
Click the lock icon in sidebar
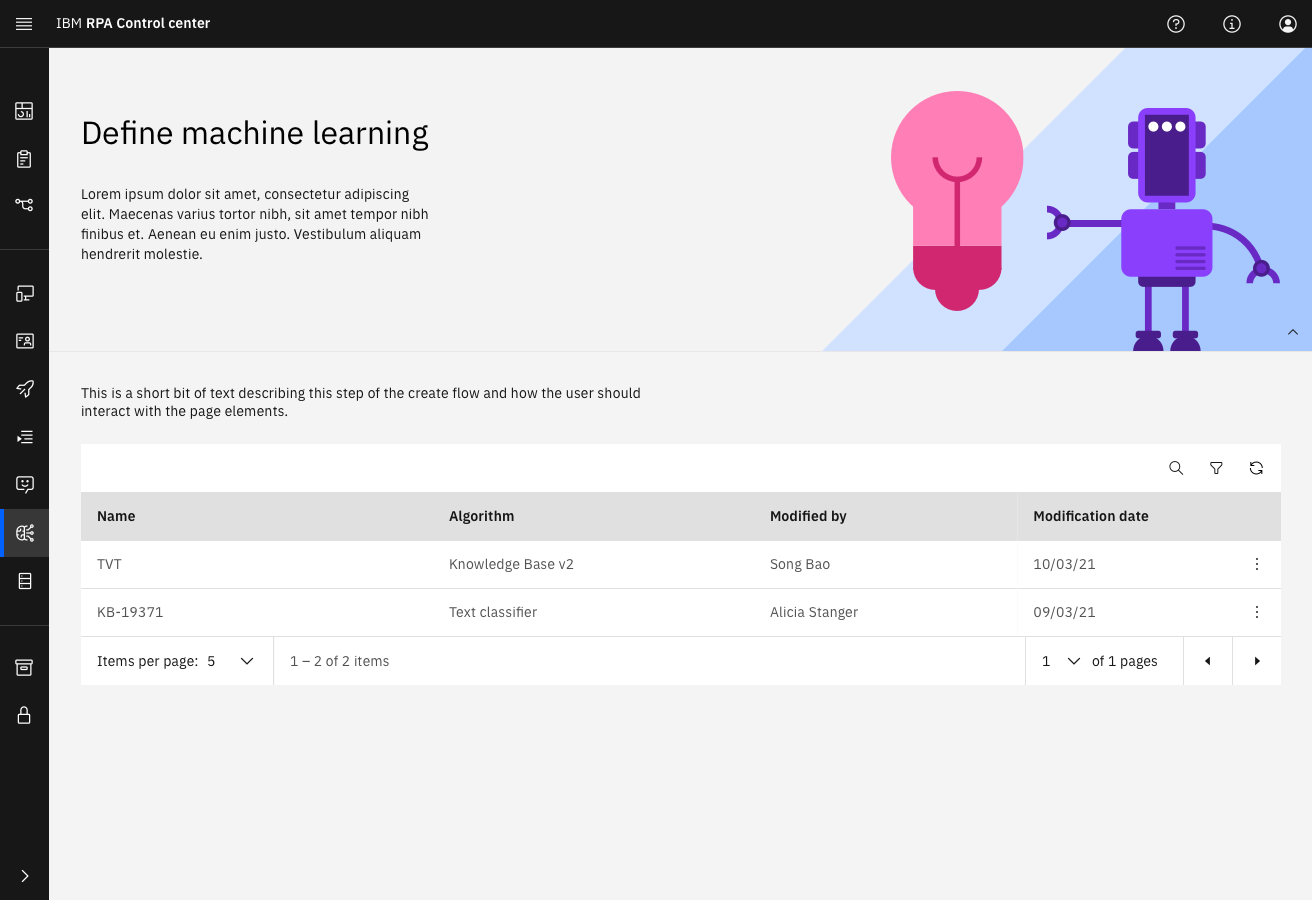(x=24, y=715)
